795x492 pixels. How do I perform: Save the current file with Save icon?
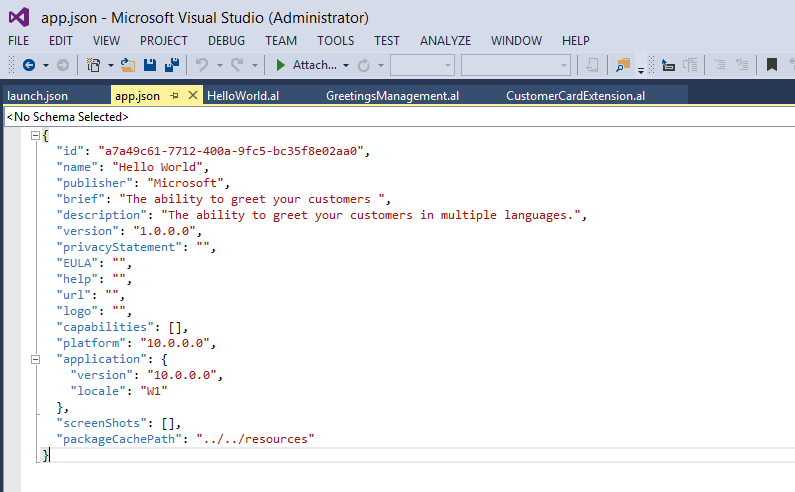(150, 65)
